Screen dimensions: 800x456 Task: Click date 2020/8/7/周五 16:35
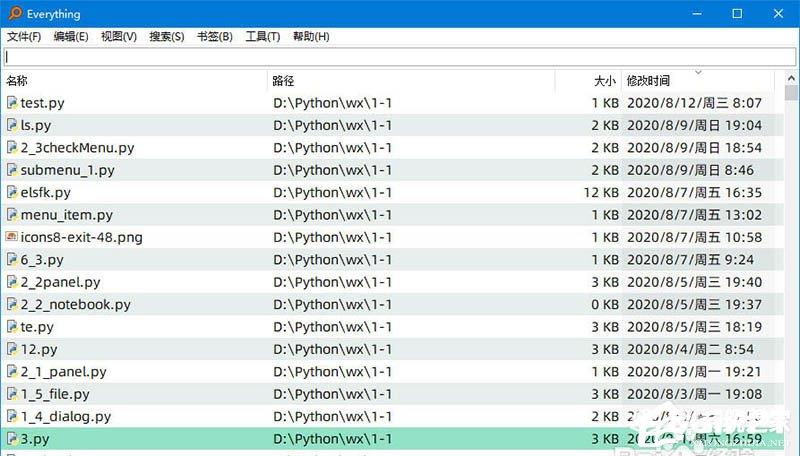point(694,193)
